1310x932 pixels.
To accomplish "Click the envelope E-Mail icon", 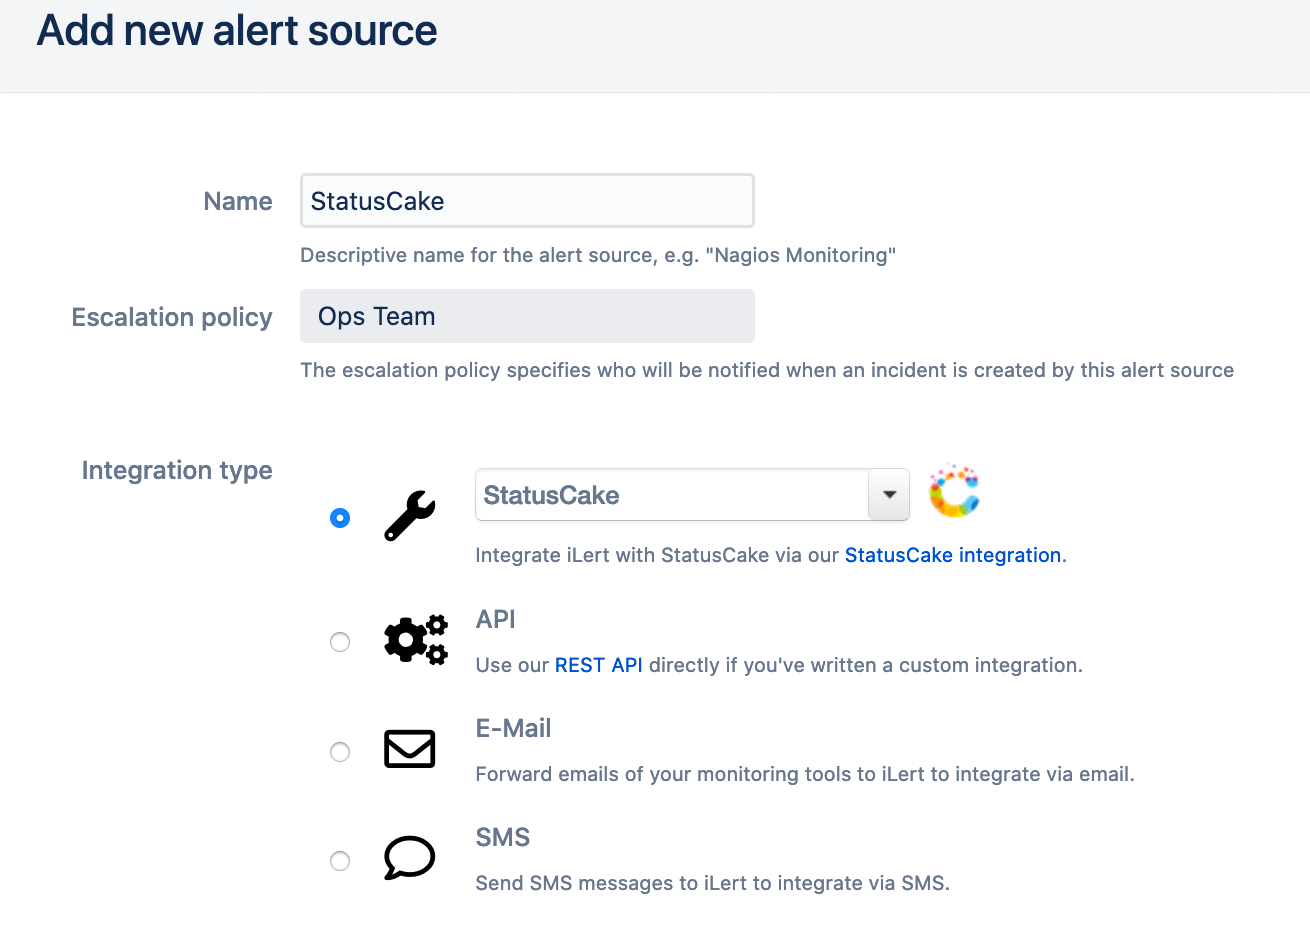I will [x=410, y=749].
